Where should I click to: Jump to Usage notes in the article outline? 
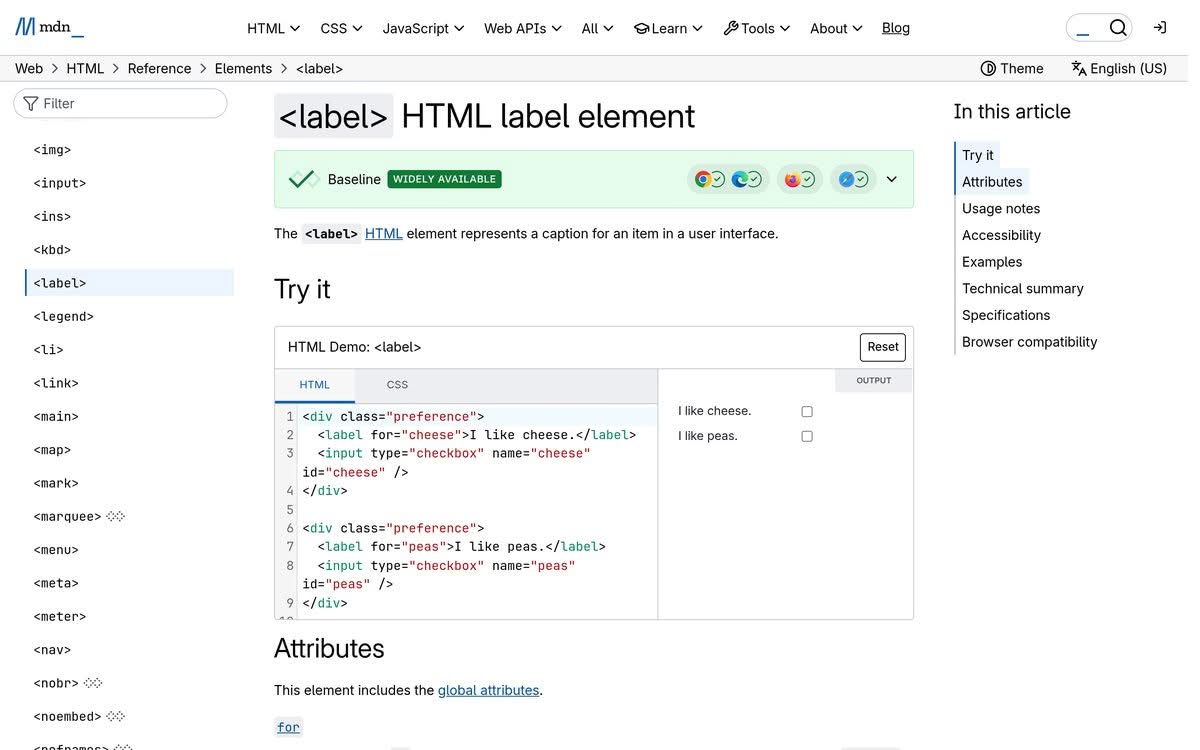click(x=1001, y=208)
